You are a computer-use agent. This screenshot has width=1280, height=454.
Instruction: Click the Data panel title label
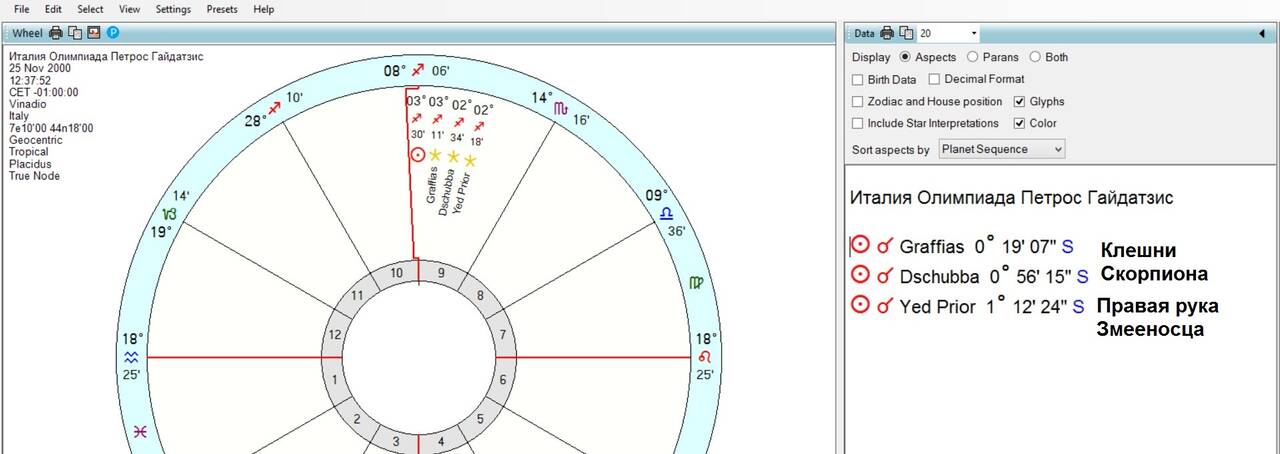tap(864, 33)
